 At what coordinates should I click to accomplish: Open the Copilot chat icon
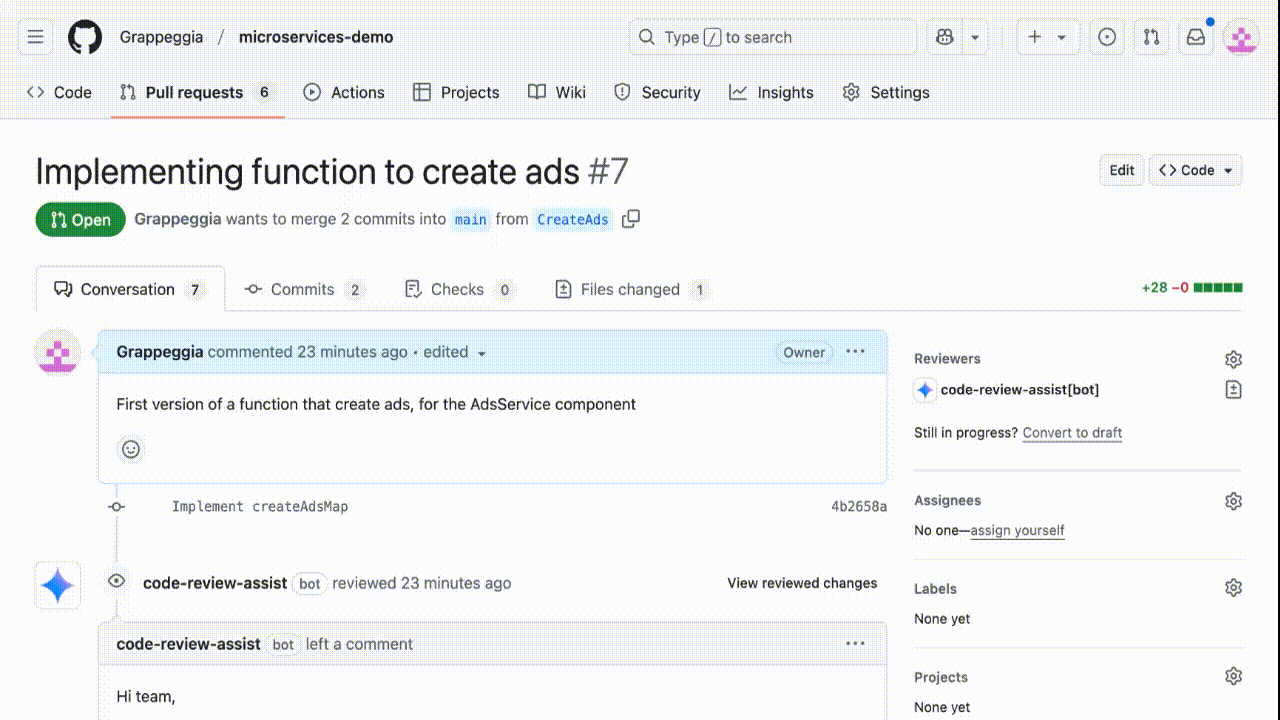click(945, 37)
